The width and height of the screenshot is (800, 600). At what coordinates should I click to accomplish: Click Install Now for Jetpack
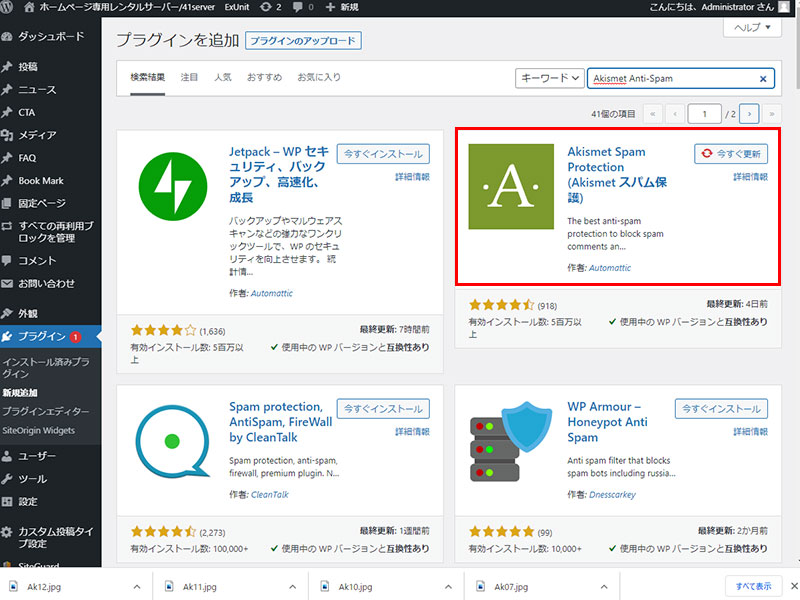pos(384,154)
